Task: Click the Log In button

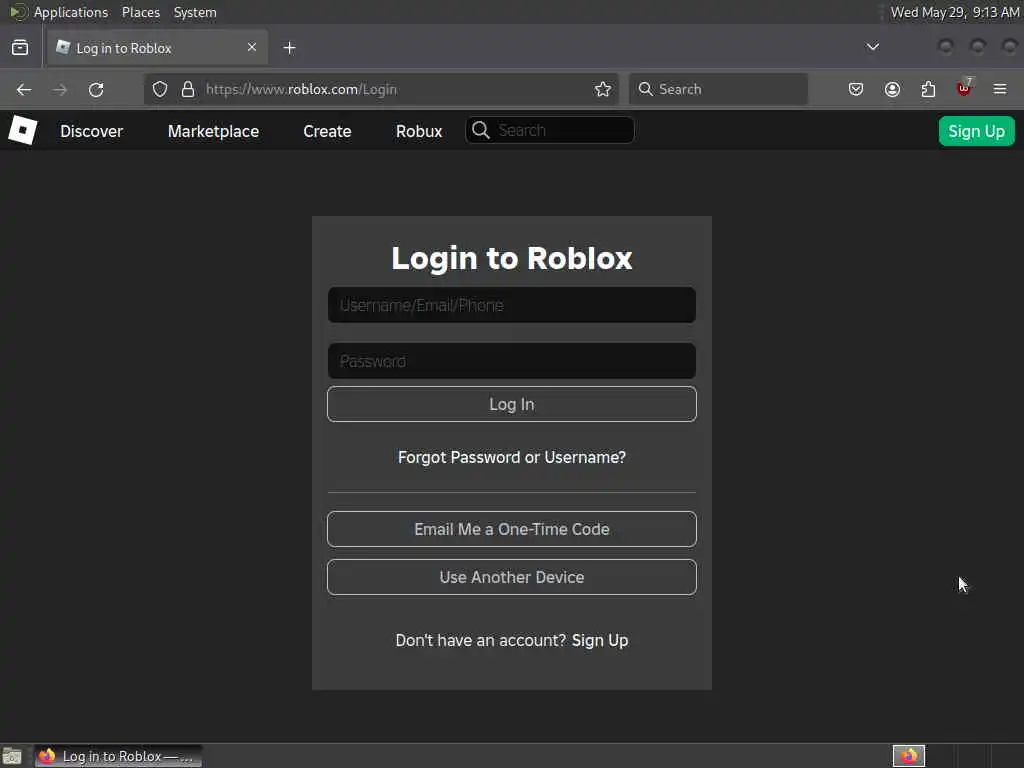Action: coord(511,404)
